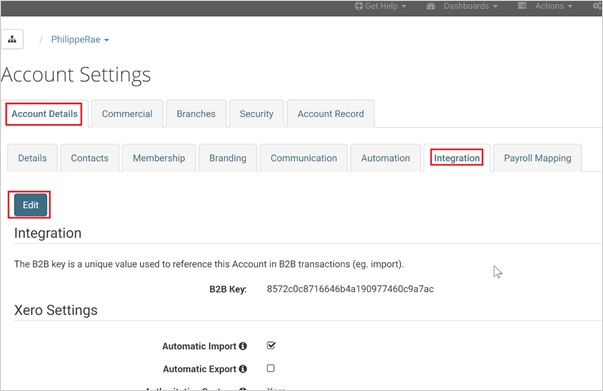603x391 pixels.
Task: Click the organization hierarchy icon button
Action: pos(12,39)
